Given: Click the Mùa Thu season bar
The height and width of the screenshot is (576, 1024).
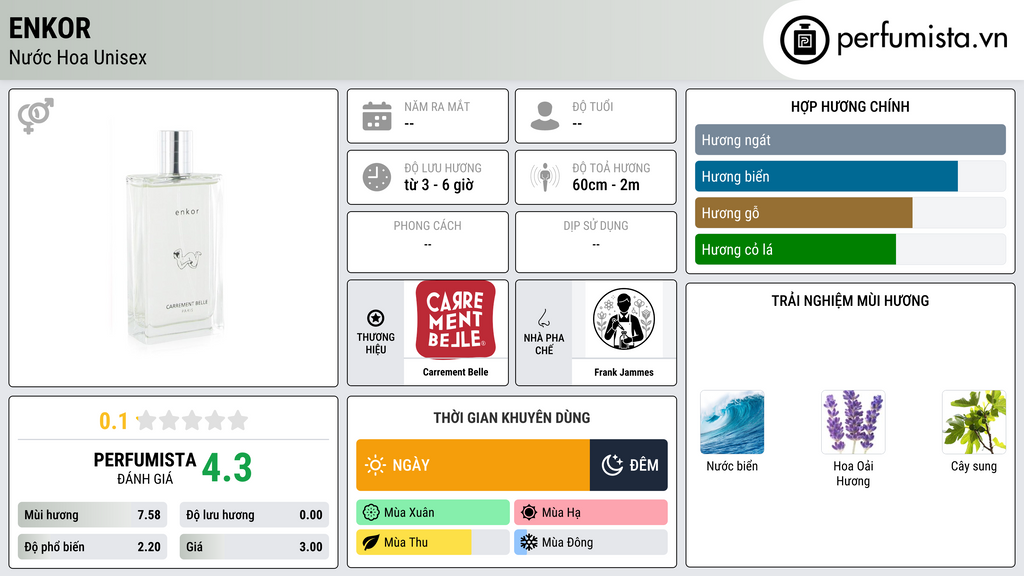Looking at the screenshot, I should (x=433, y=542).
